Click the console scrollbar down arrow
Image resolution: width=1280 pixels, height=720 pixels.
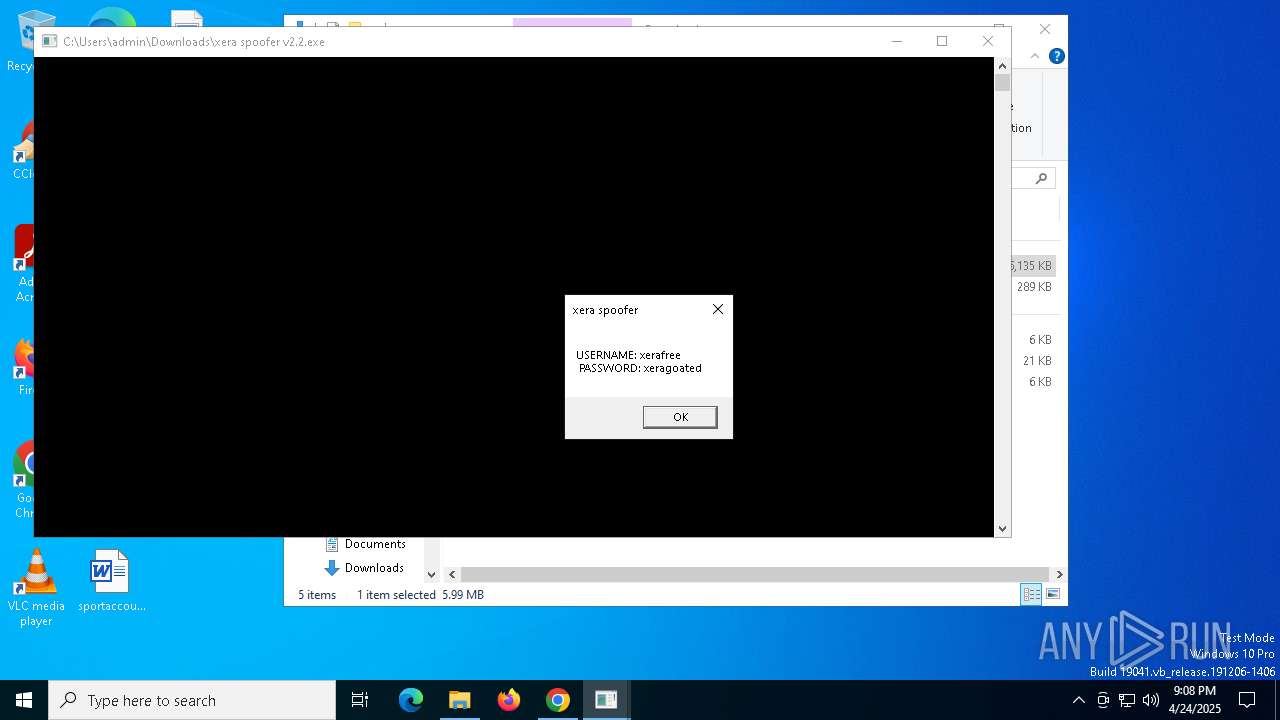1002,529
